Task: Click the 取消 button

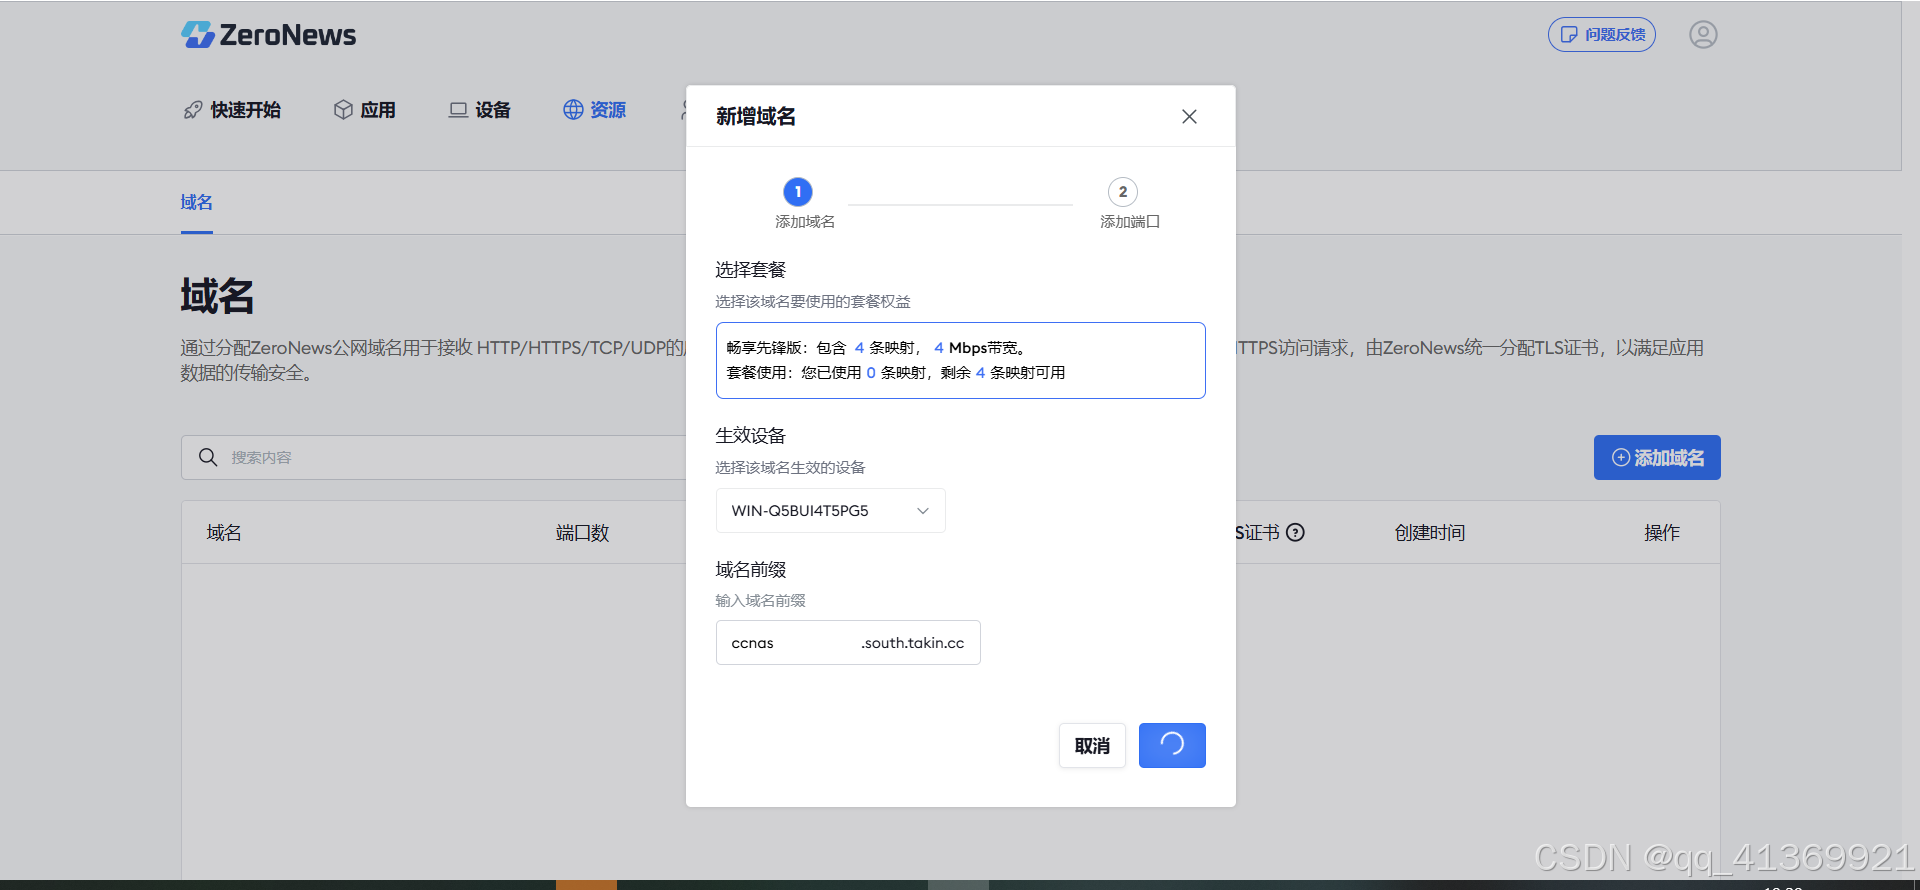Action: pos(1092,746)
